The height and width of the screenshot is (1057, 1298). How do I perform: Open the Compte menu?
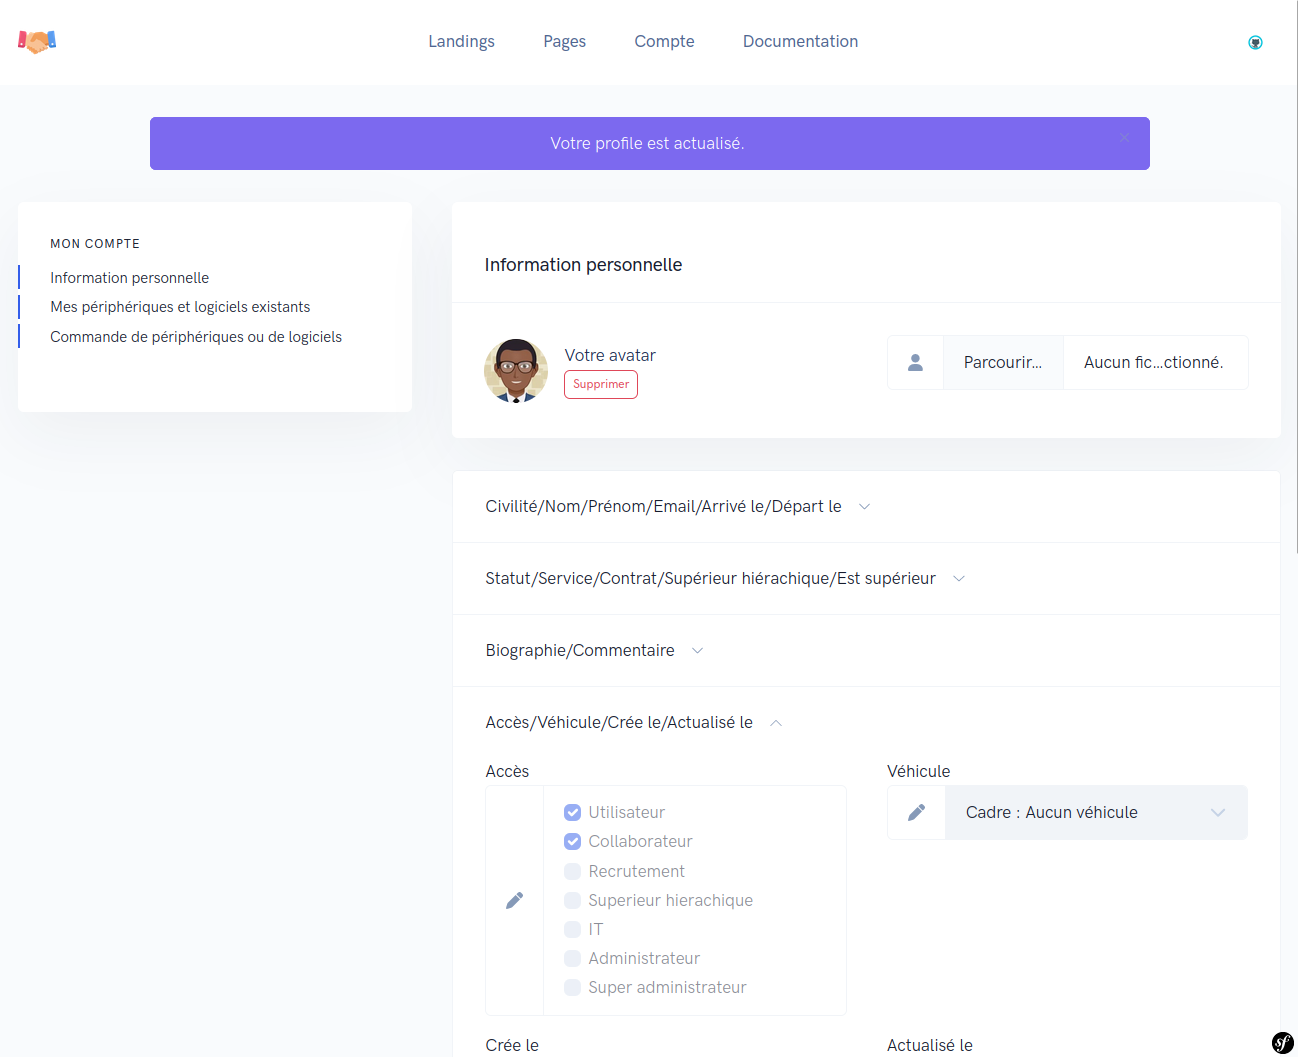click(664, 41)
